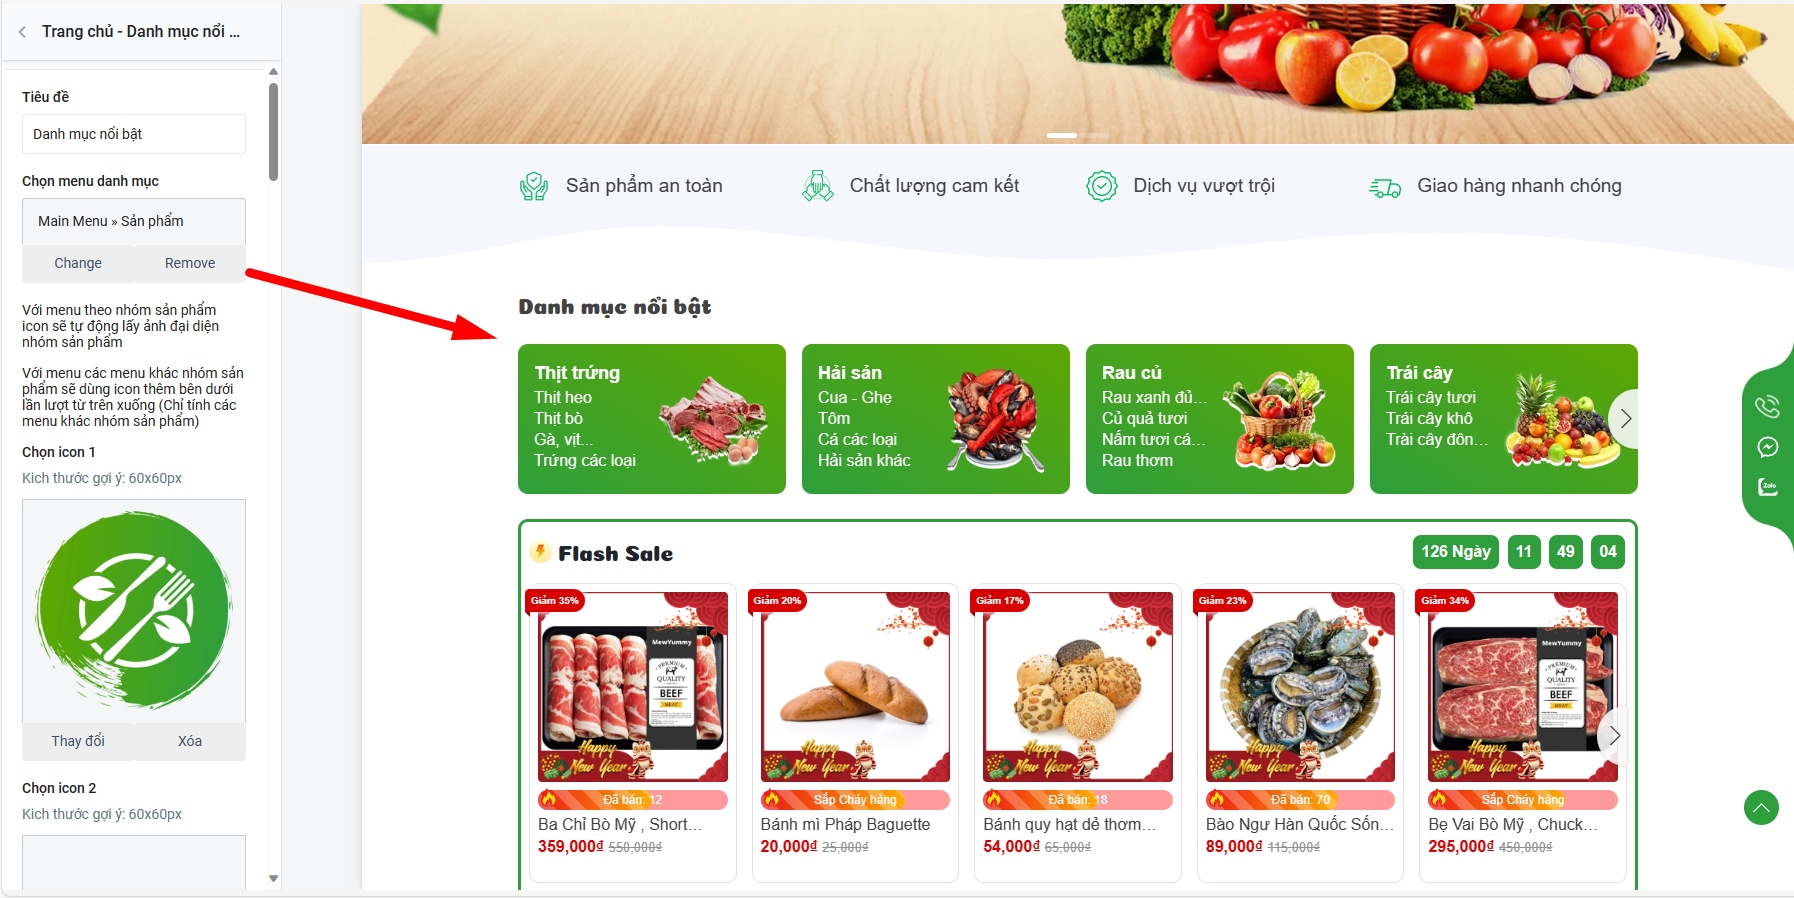The image size is (1794, 898).
Task: Focus the Tiêu đề input field
Action: [x=134, y=134]
